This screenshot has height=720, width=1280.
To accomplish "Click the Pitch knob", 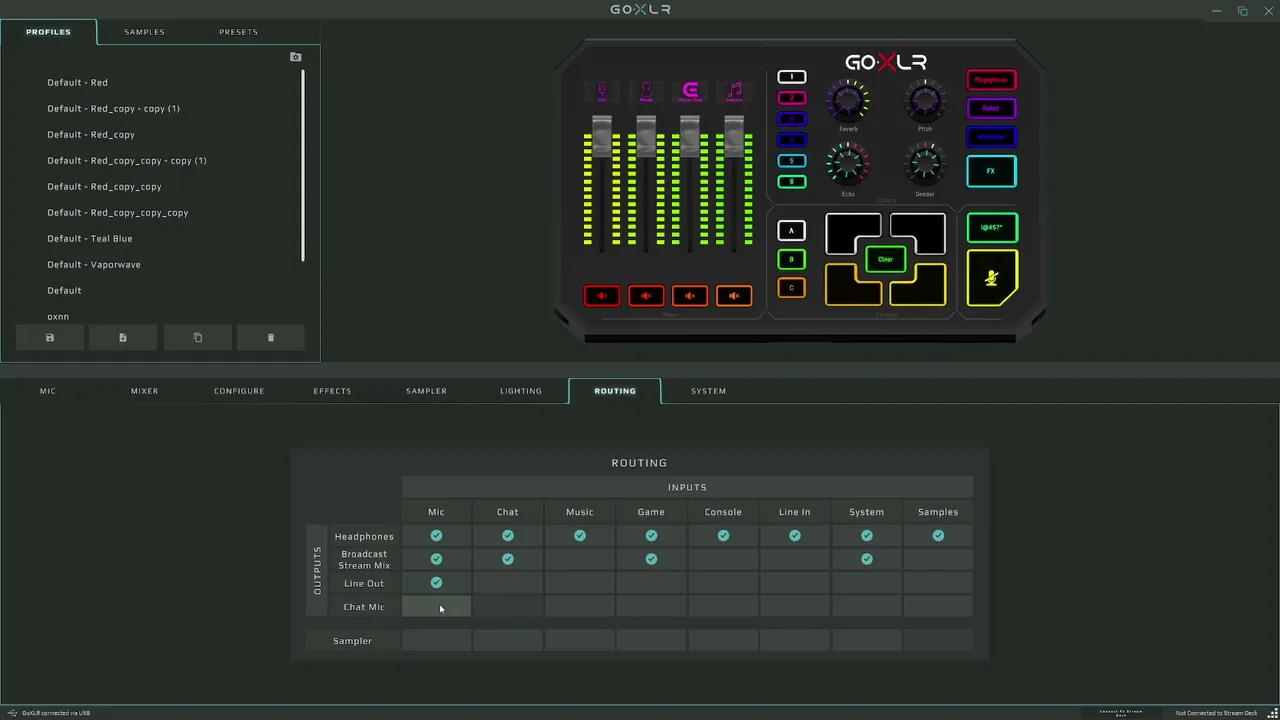I will (x=925, y=100).
